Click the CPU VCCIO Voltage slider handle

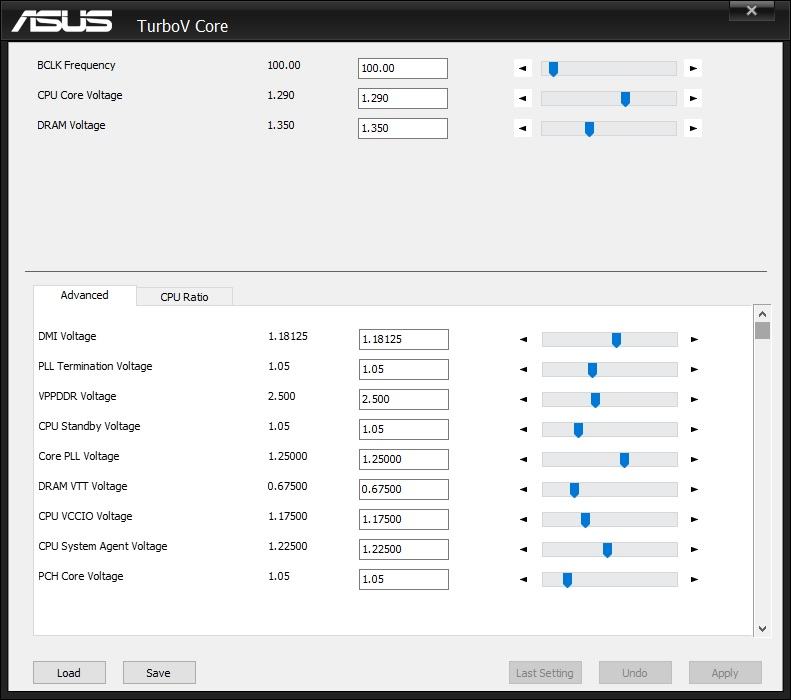[x=585, y=520]
